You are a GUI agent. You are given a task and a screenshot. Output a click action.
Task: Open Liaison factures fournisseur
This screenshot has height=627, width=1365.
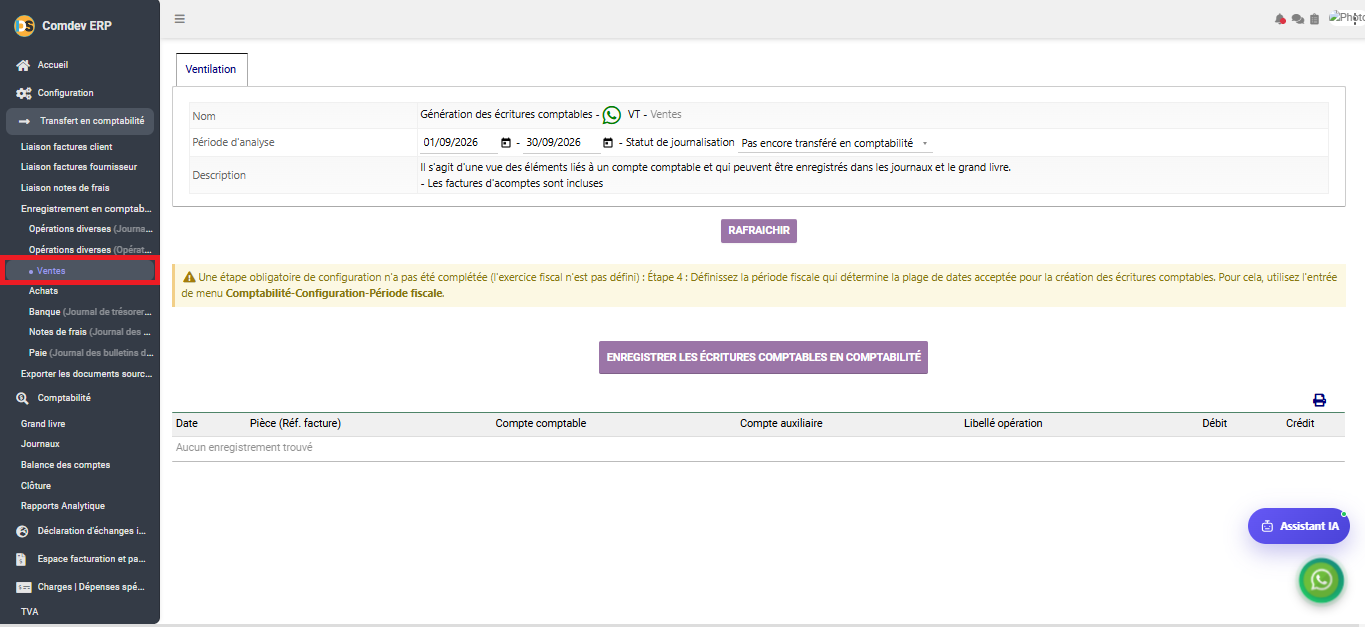coord(79,167)
